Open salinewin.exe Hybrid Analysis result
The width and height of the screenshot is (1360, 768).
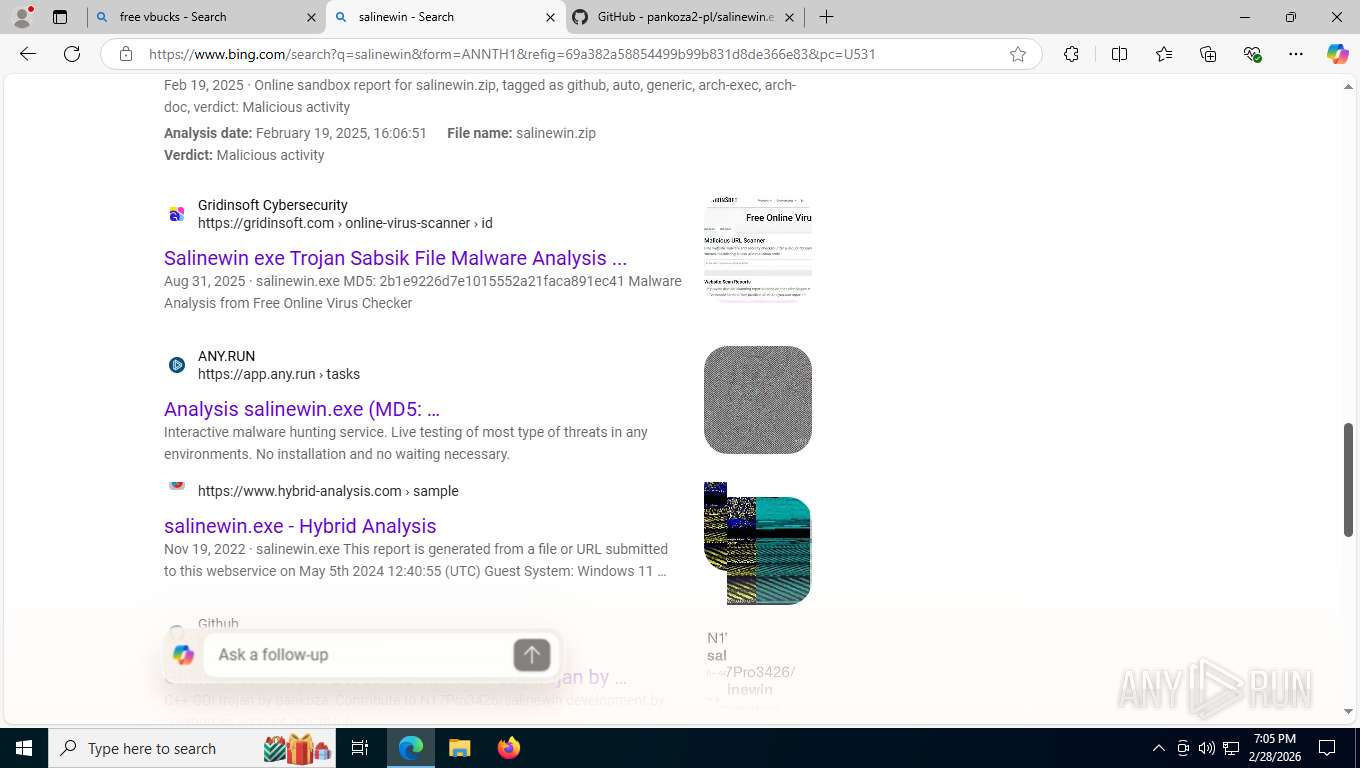point(300,526)
